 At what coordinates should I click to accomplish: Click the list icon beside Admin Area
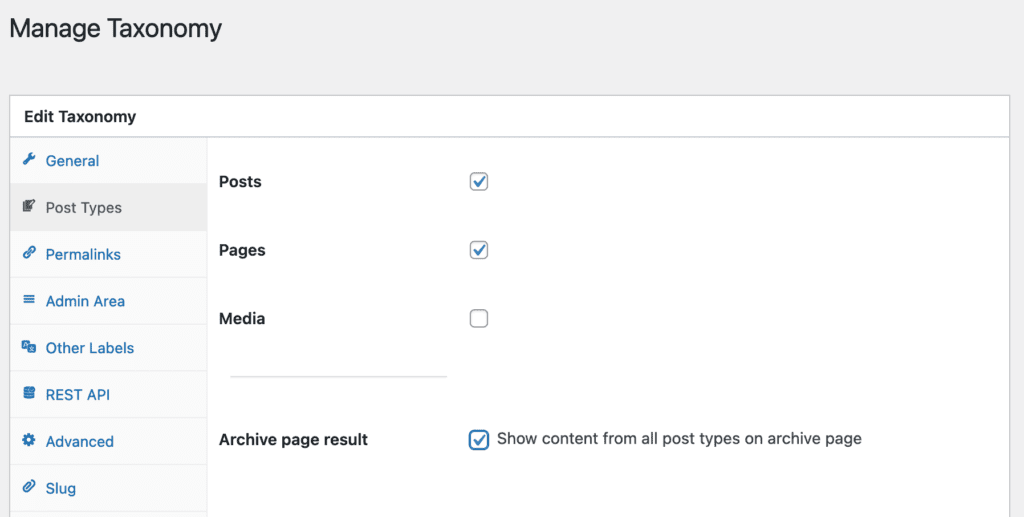[29, 300]
